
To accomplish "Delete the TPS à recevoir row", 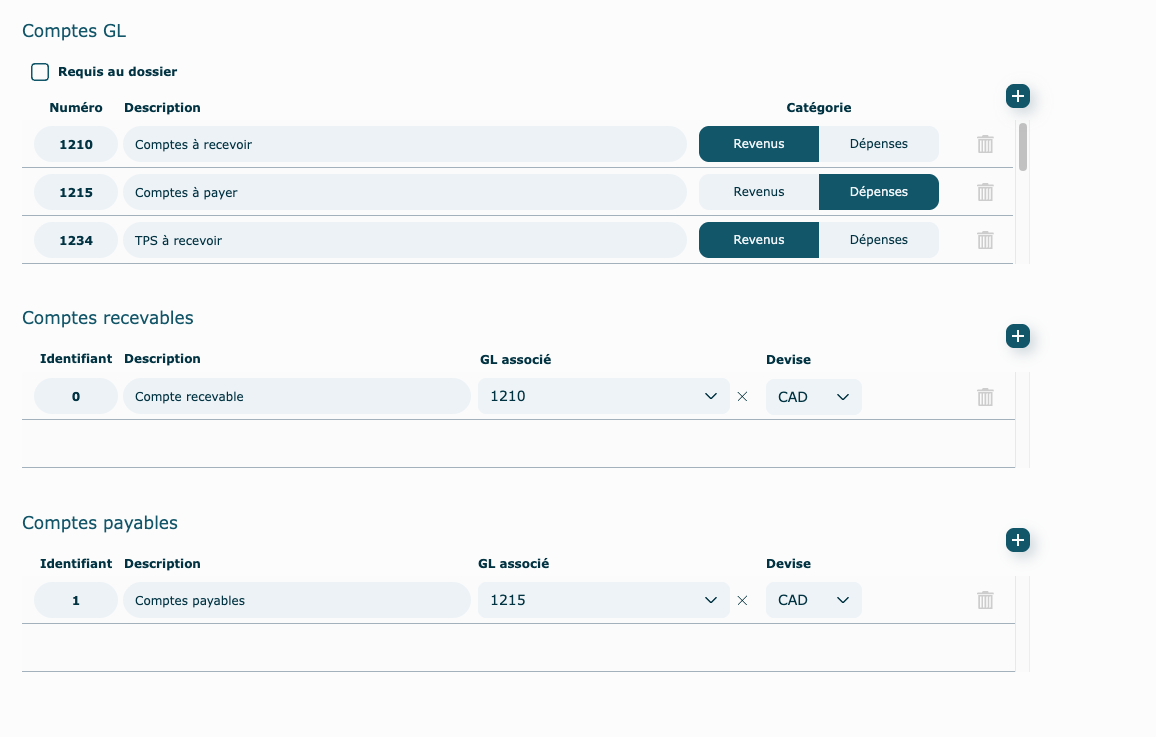I will pyautogui.click(x=985, y=240).
